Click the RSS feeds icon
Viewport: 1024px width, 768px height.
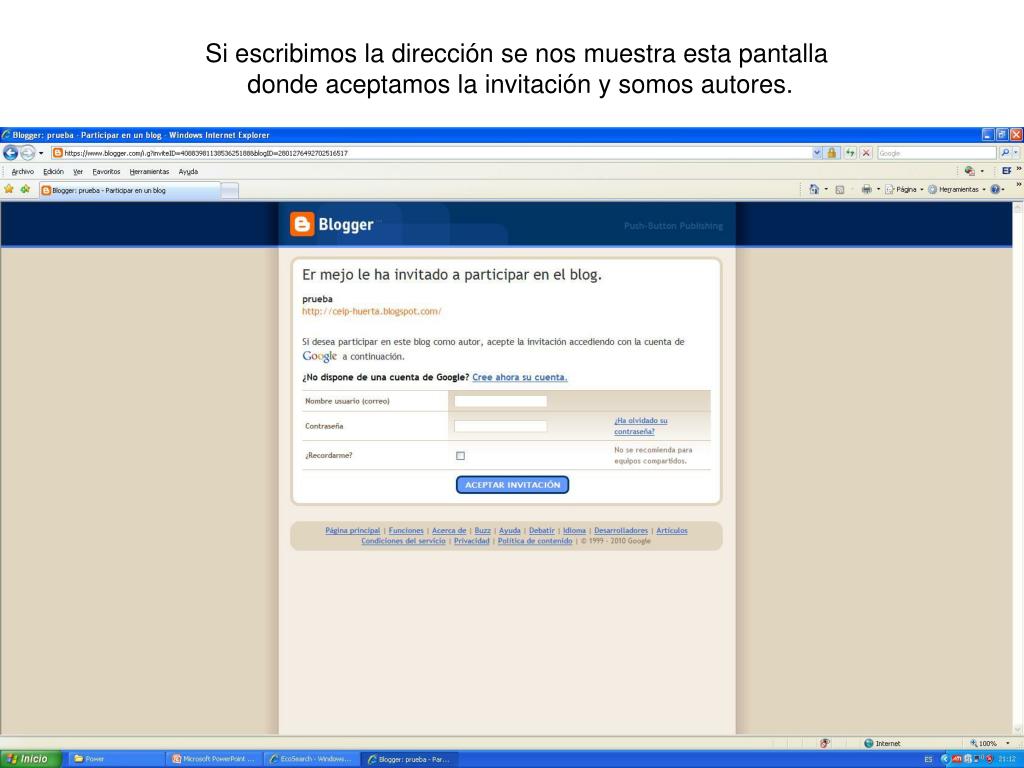(x=840, y=189)
